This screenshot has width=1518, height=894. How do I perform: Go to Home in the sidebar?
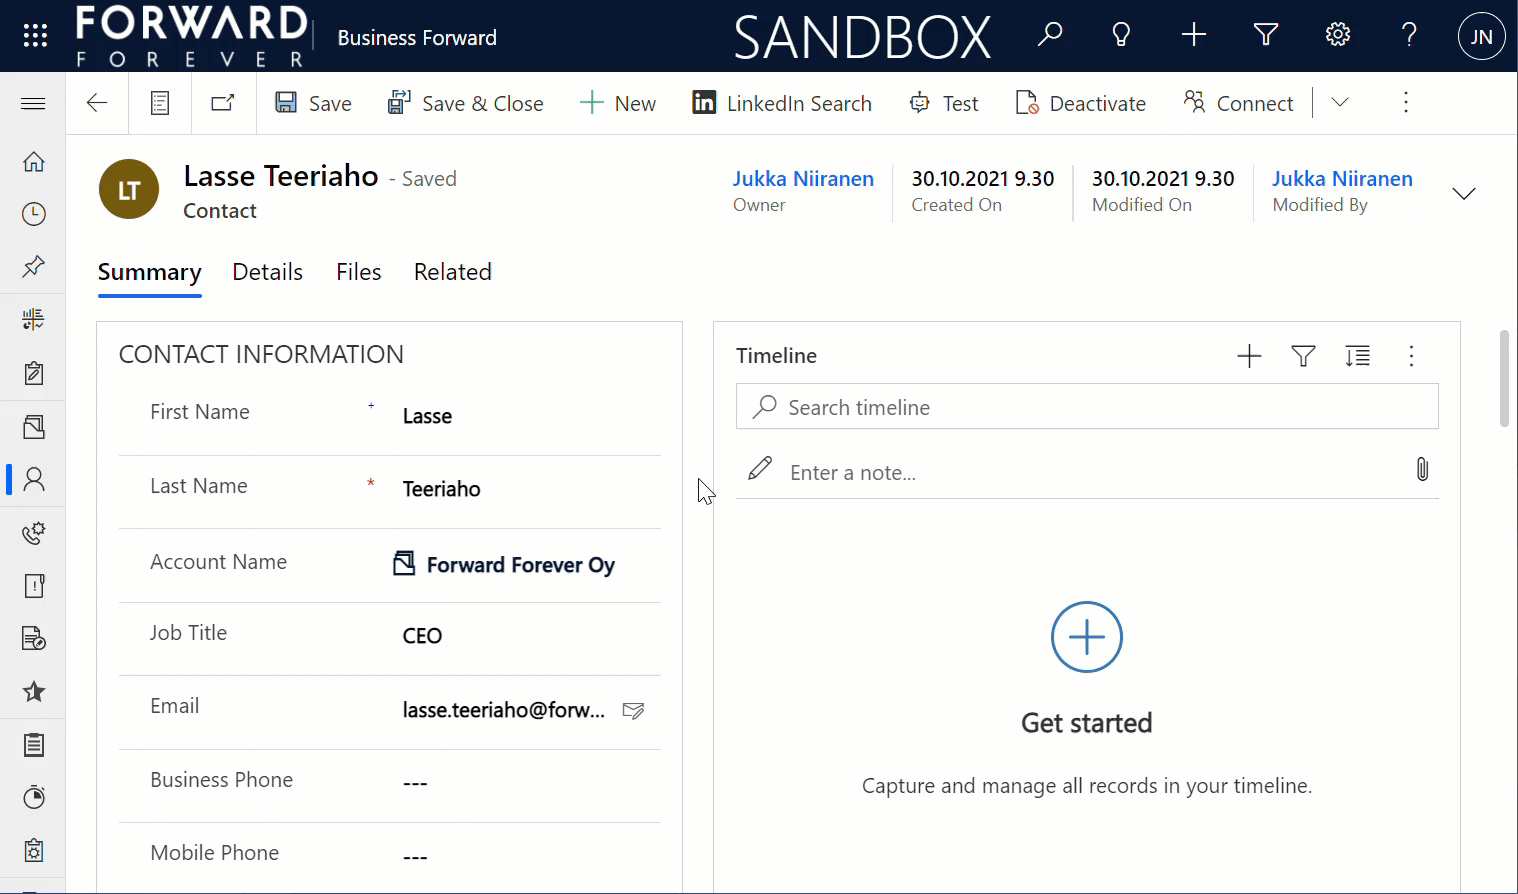coord(34,161)
